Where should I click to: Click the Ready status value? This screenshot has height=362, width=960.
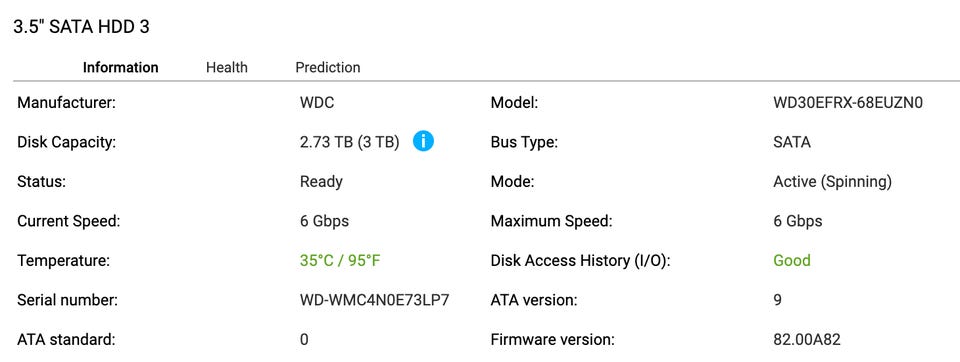(x=321, y=182)
